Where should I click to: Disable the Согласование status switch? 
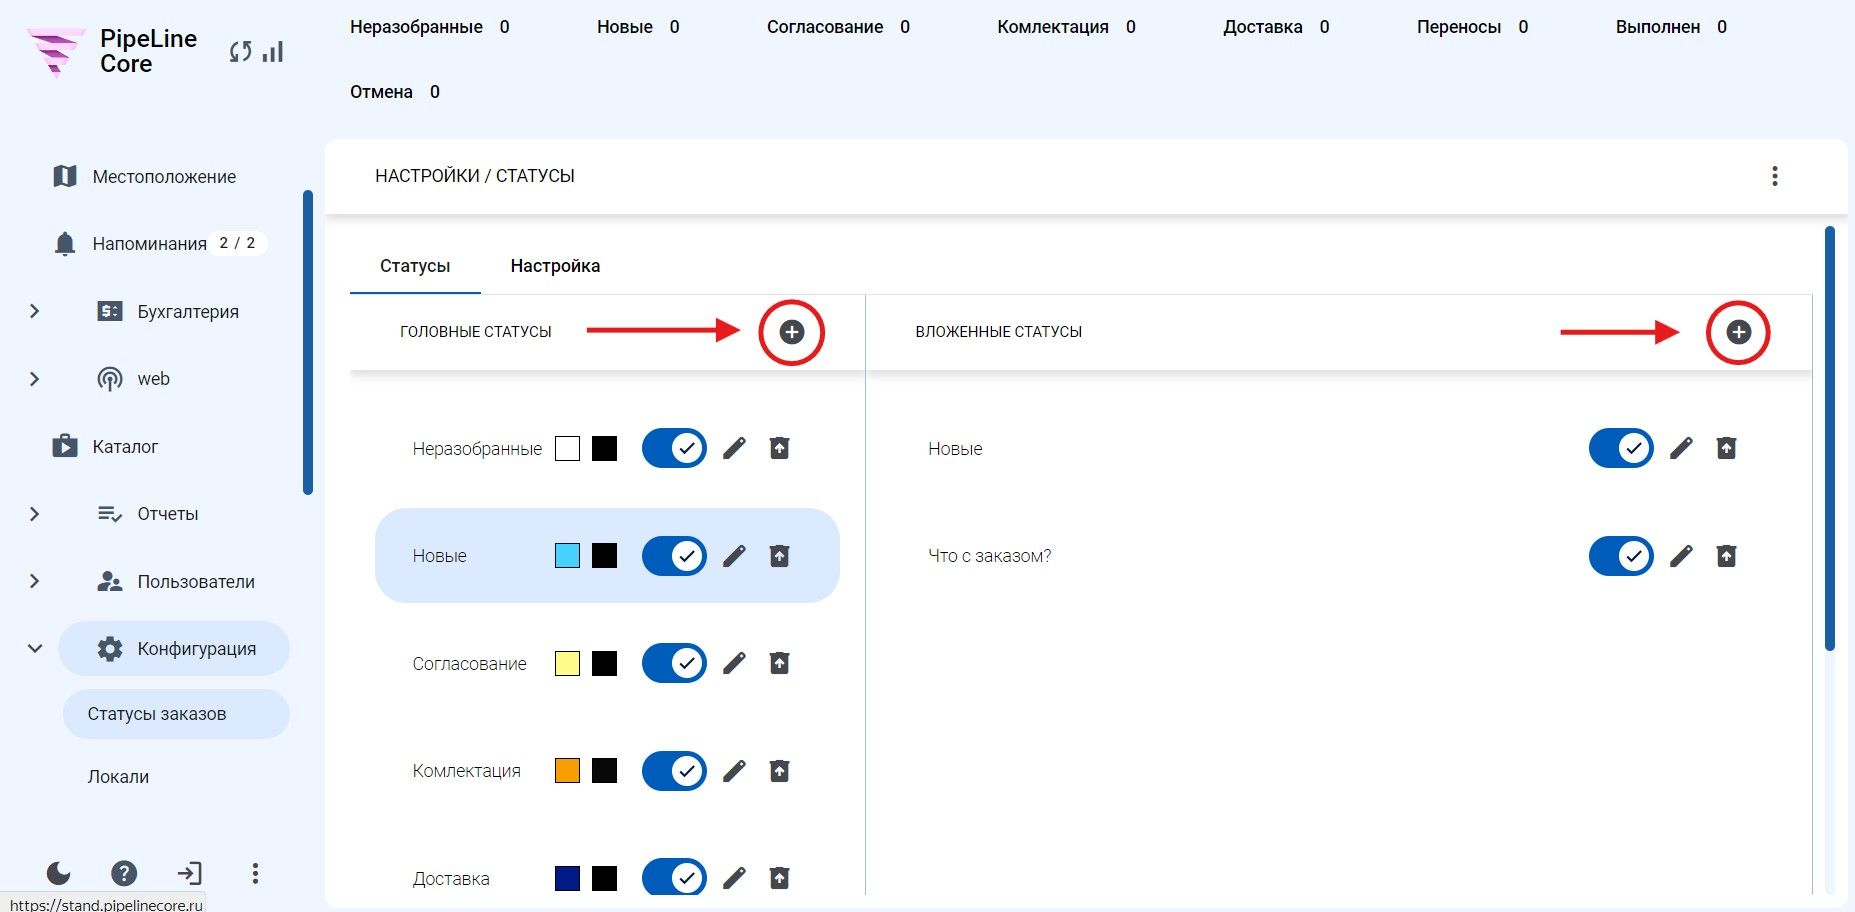674,663
